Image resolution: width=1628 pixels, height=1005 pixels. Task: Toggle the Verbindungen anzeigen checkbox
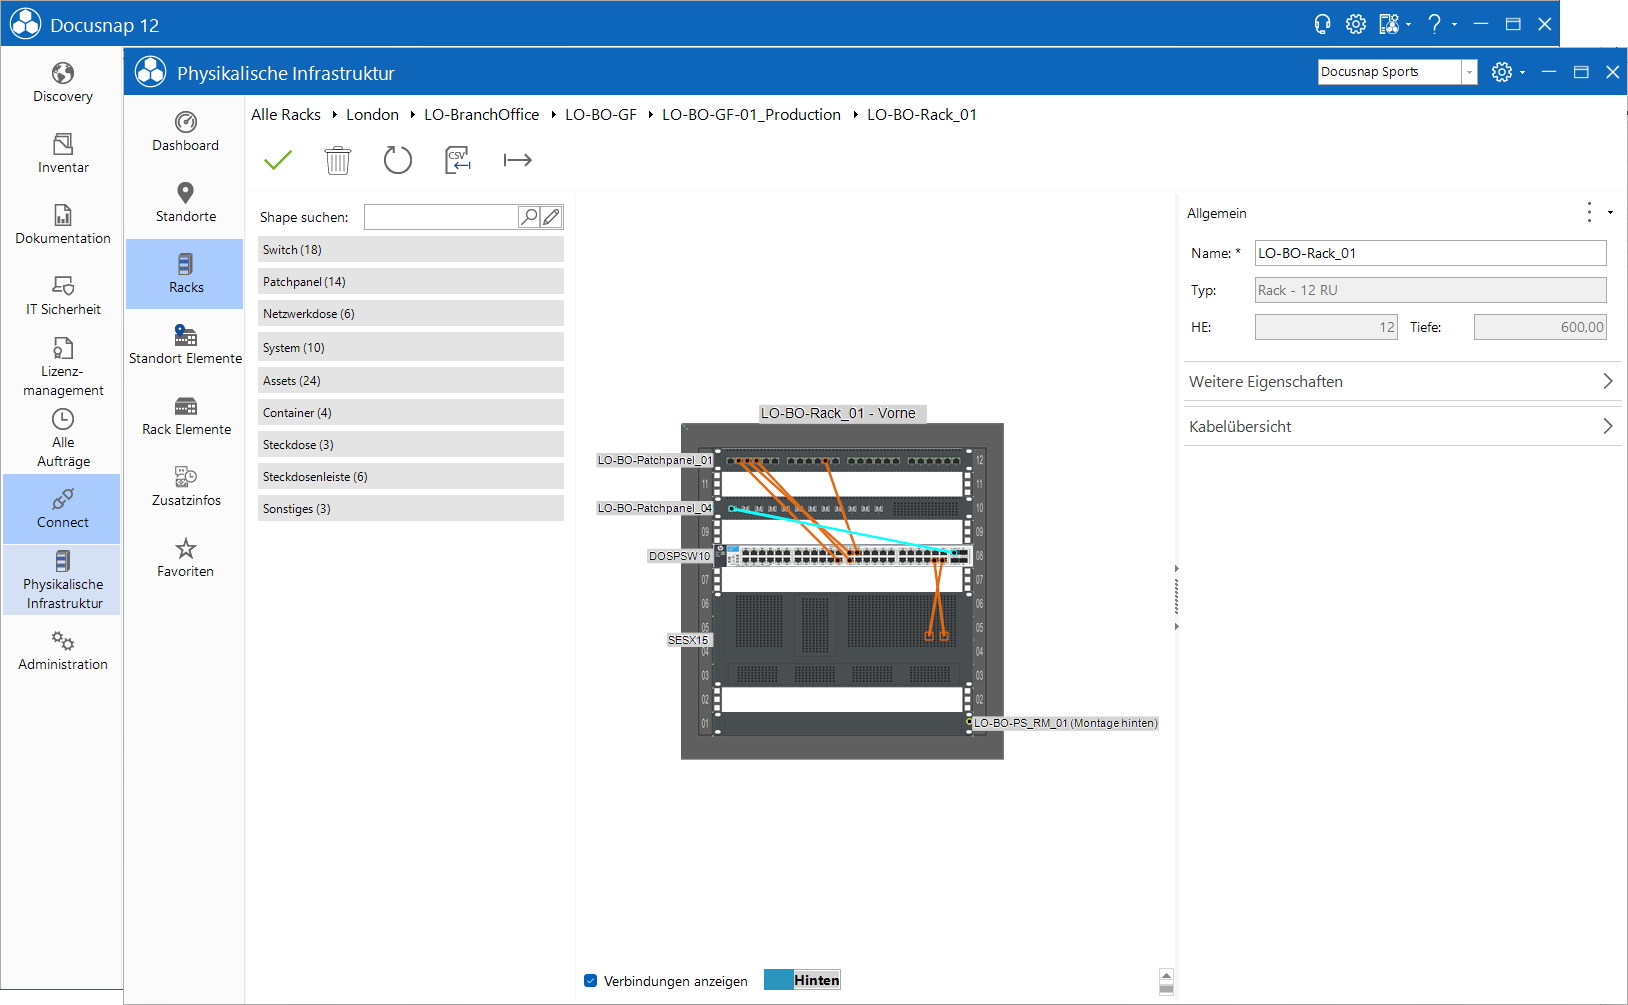(591, 981)
